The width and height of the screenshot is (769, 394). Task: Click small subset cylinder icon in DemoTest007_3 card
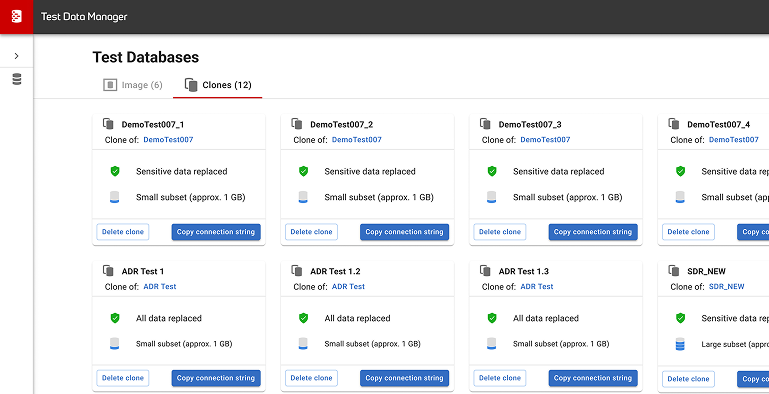(x=492, y=197)
